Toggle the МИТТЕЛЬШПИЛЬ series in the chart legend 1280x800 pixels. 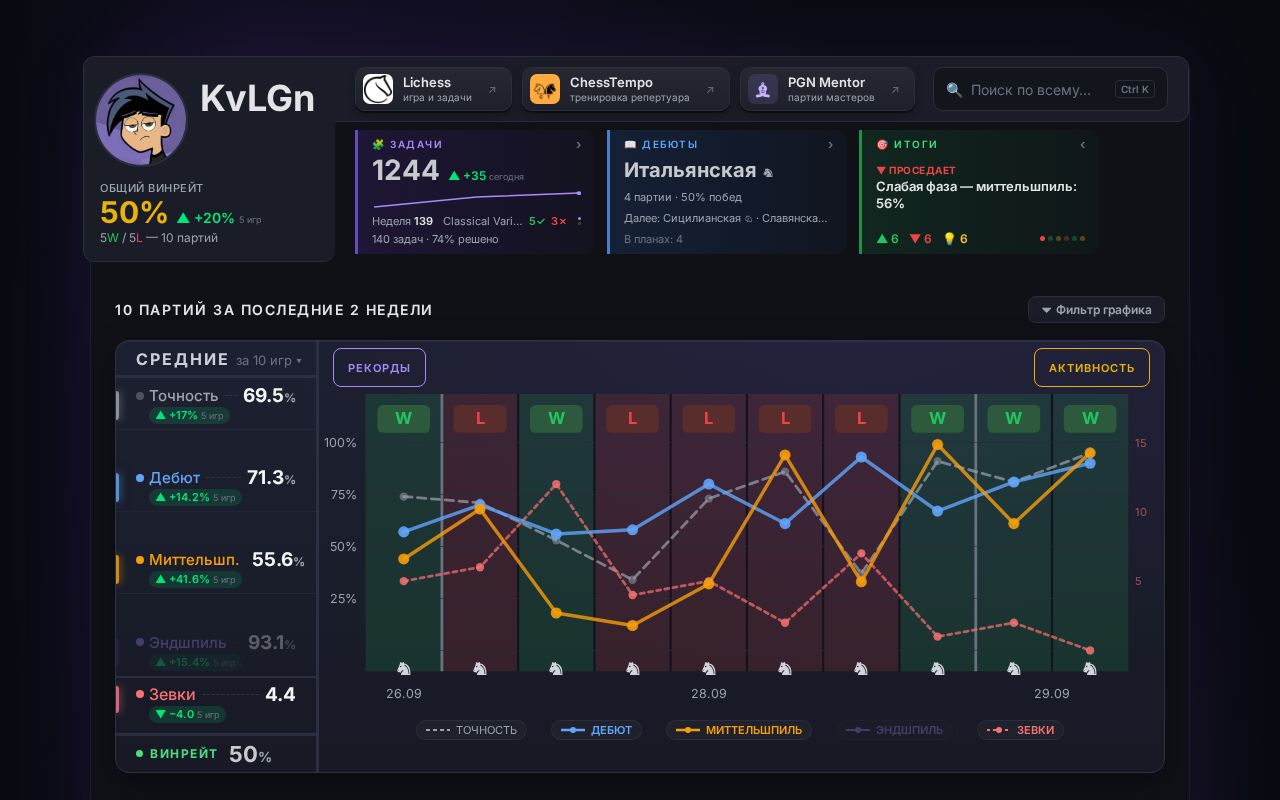[x=739, y=730]
